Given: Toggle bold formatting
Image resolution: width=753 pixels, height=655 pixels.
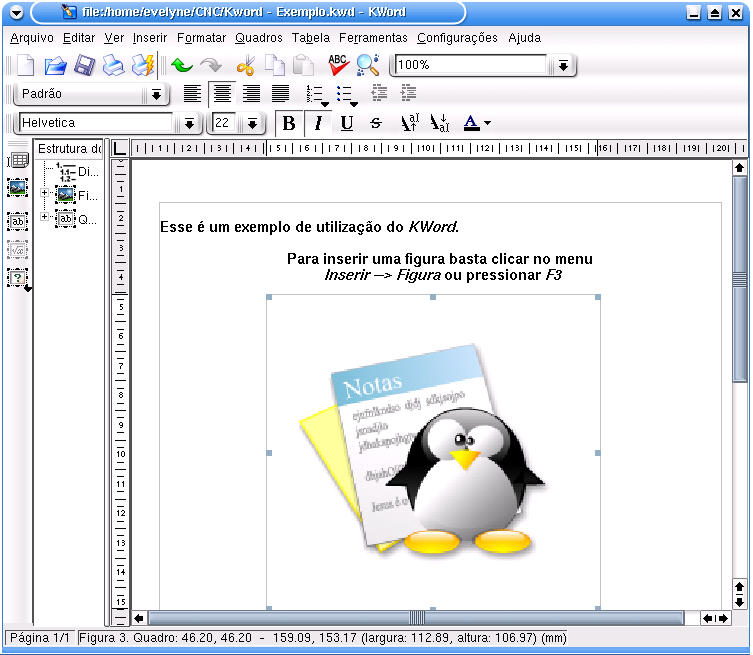Looking at the screenshot, I should pyautogui.click(x=289, y=123).
